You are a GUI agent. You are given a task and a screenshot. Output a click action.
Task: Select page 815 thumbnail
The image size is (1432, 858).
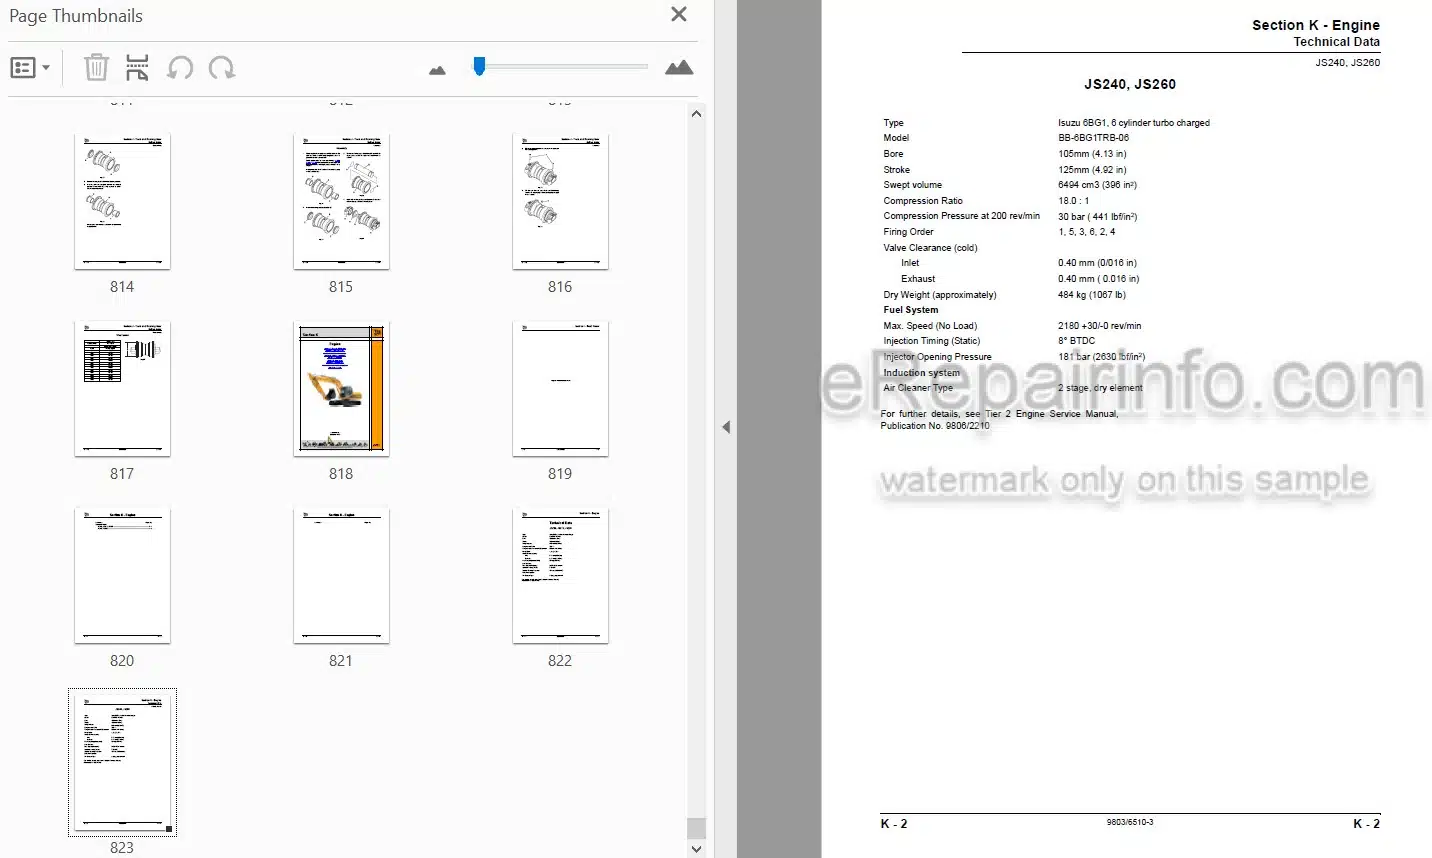click(x=341, y=201)
